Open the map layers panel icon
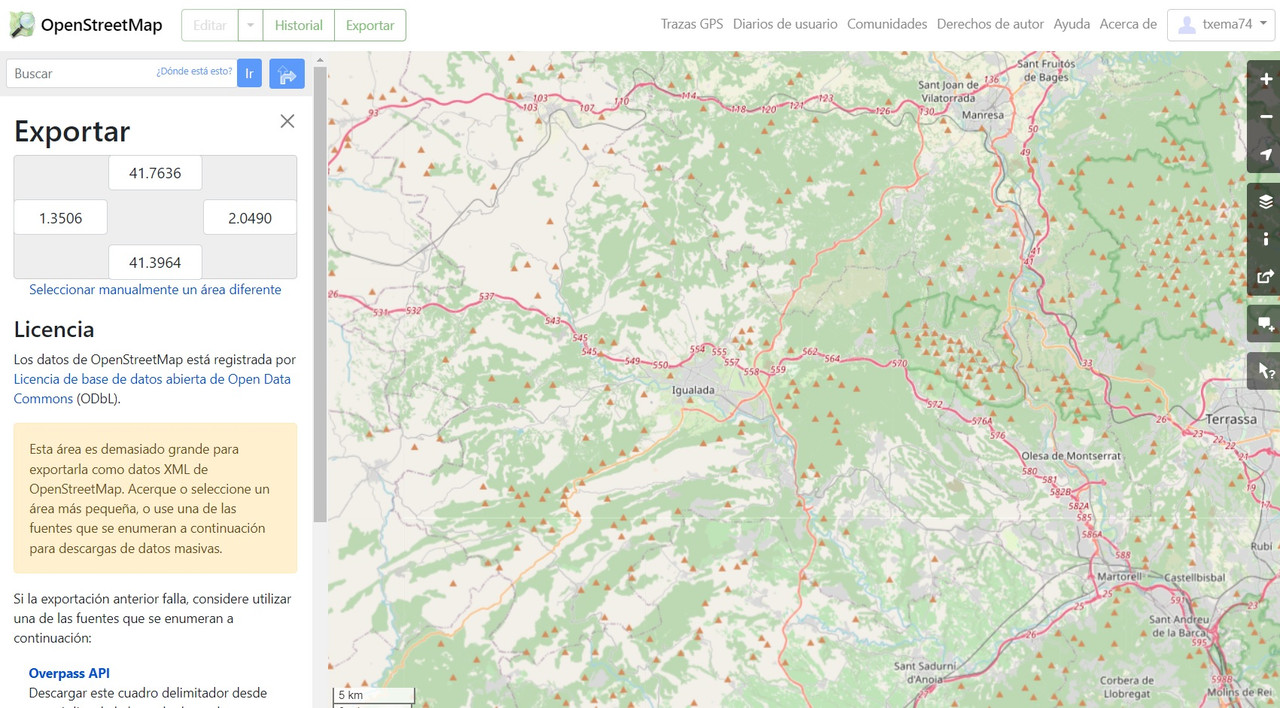Viewport: 1280px width, 708px height. pos(1265,201)
